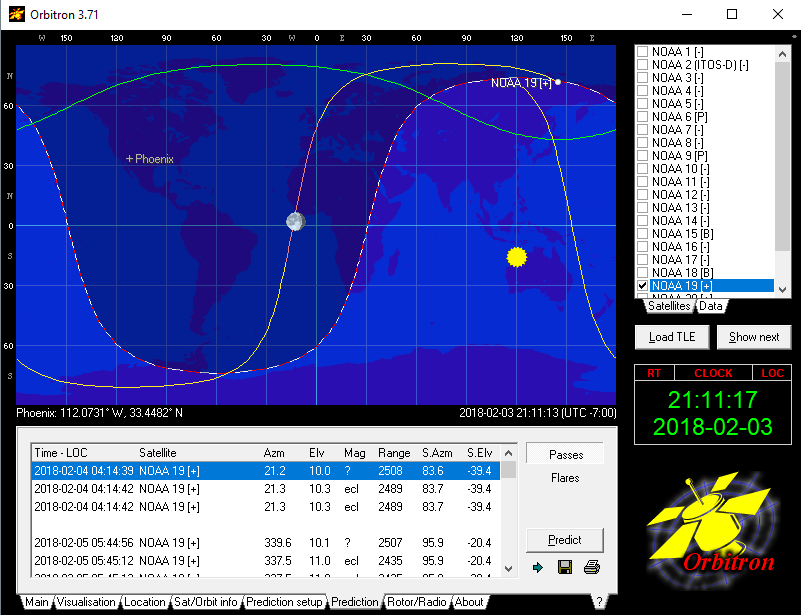801x615 pixels.
Task: Click the UTC -7:00 timestamp status text
Action: (x=537, y=413)
